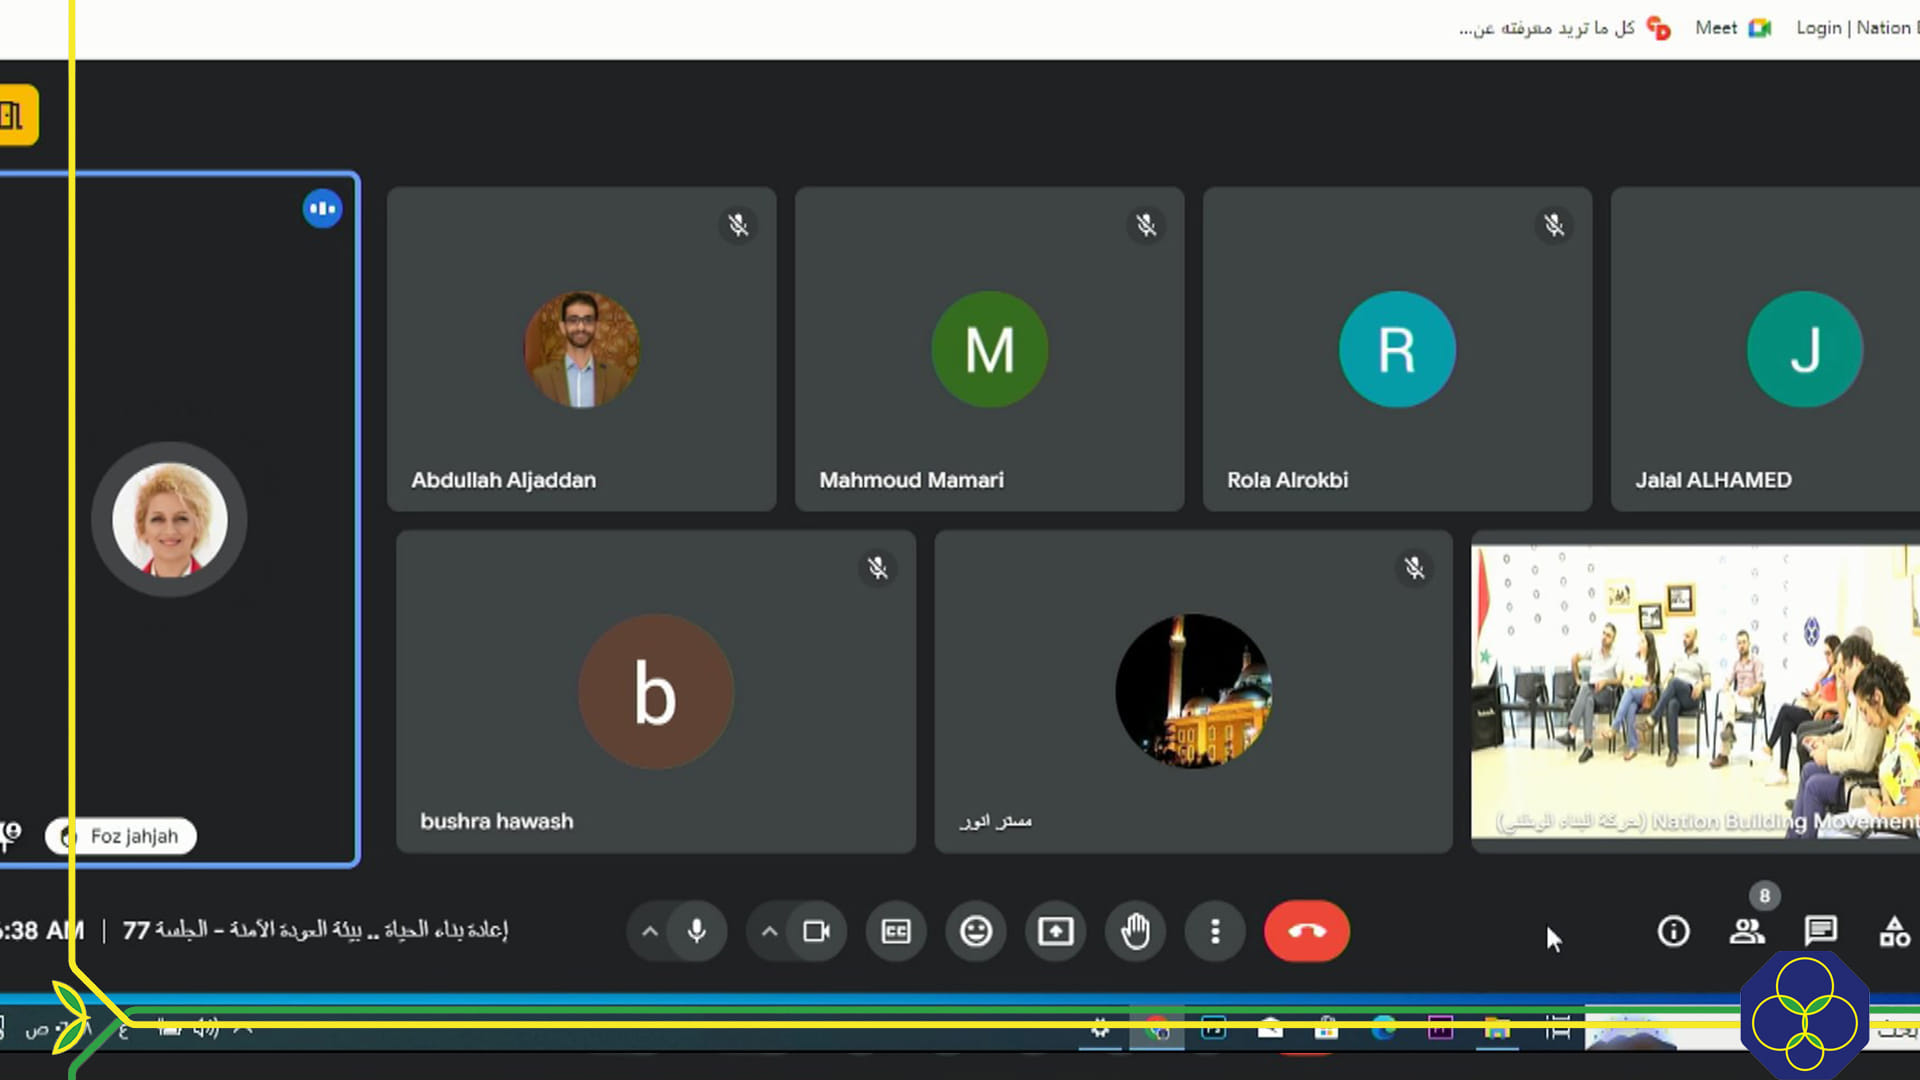Open the emoji reactions button

tap(976, 931)
